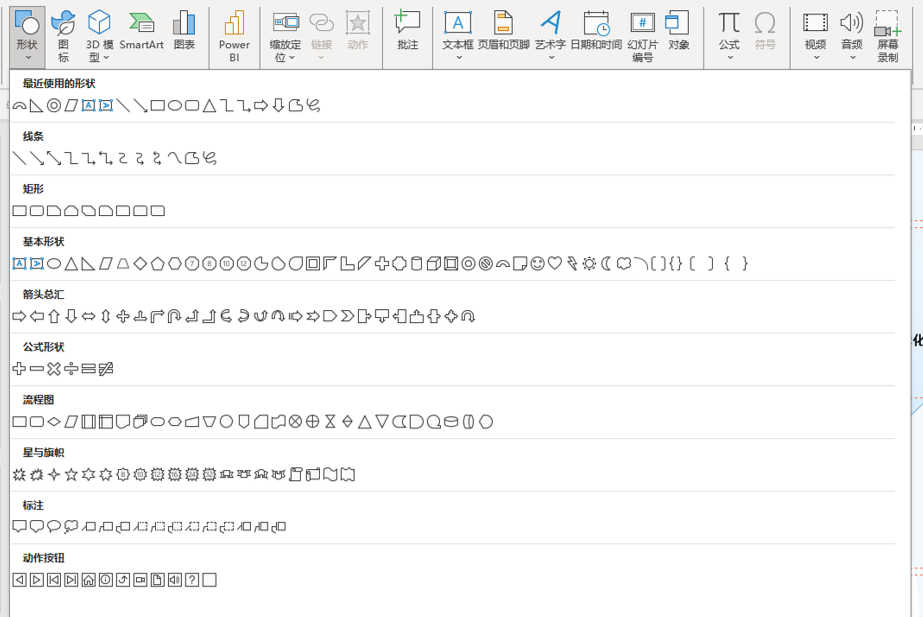Select the cube shape in 基本形状

[x=434, y=264]
